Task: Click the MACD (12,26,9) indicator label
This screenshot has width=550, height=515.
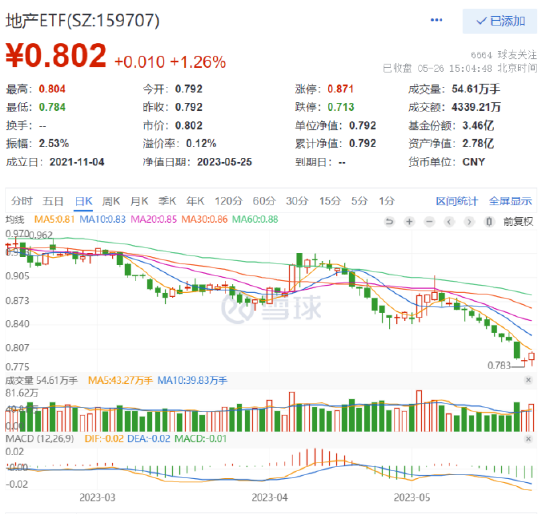Action: (x=40, y=439)
